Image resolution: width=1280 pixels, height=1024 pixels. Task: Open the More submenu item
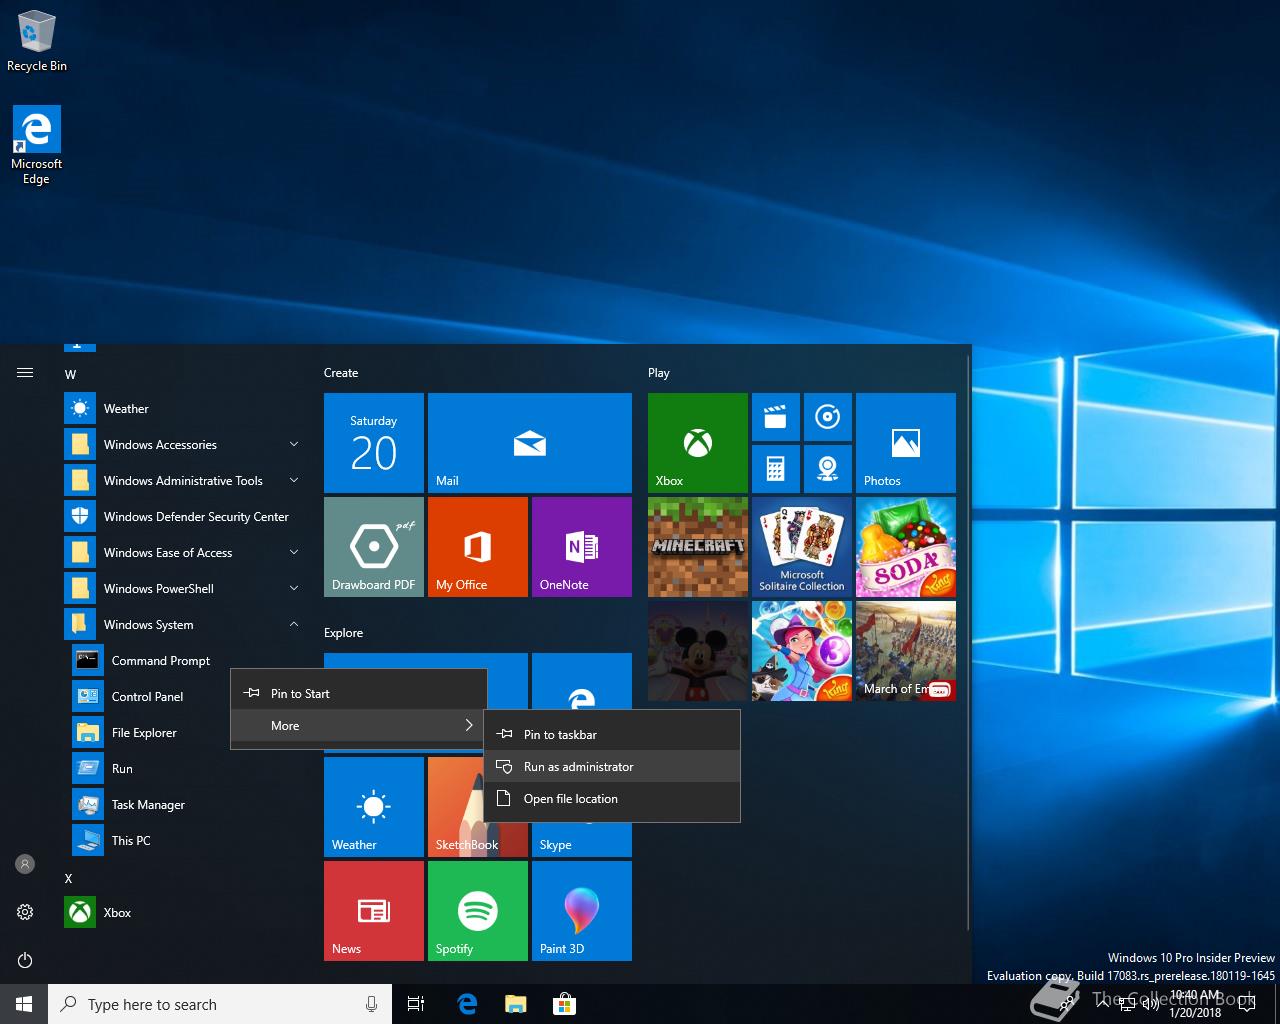tap(359, 725)
